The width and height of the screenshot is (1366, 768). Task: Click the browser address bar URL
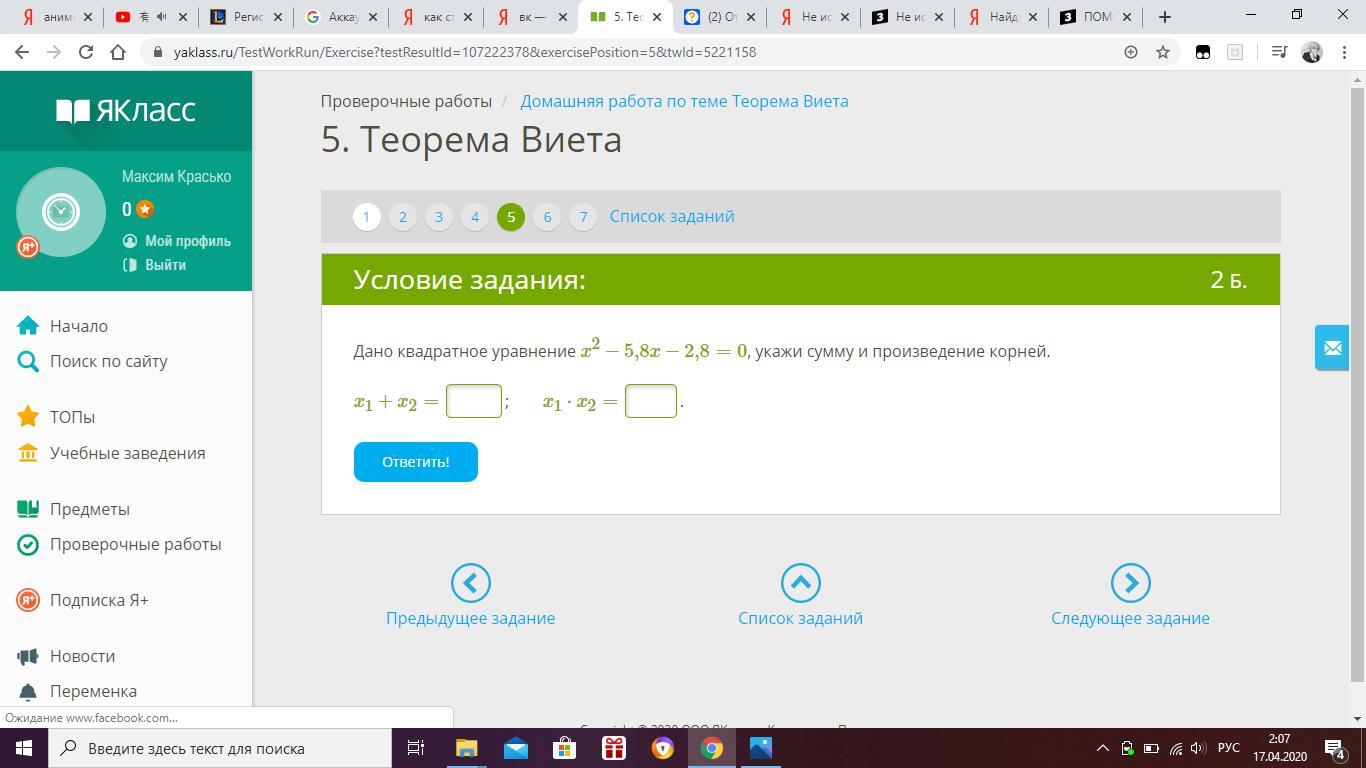pyautogui.click(x=465, y=52)
